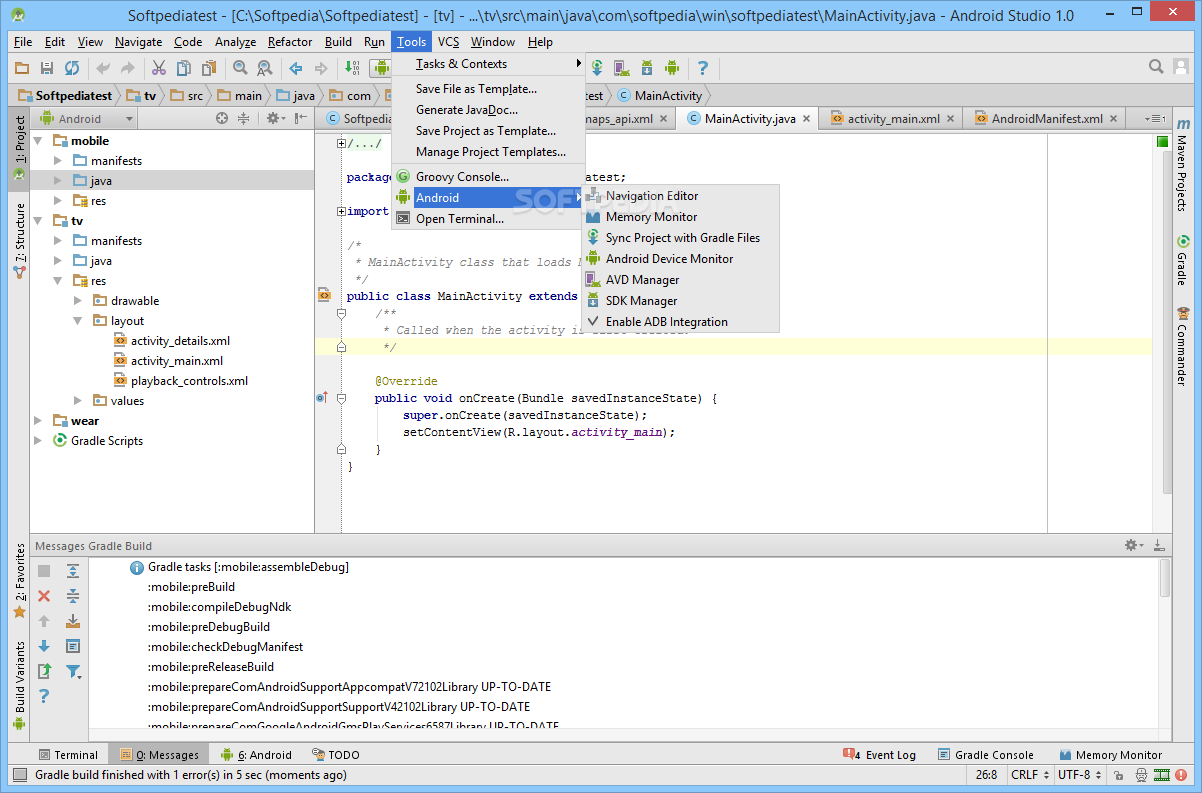Select playback_controls.xml in project tree
Screen dimensions: 1202x793
[189, 381]
